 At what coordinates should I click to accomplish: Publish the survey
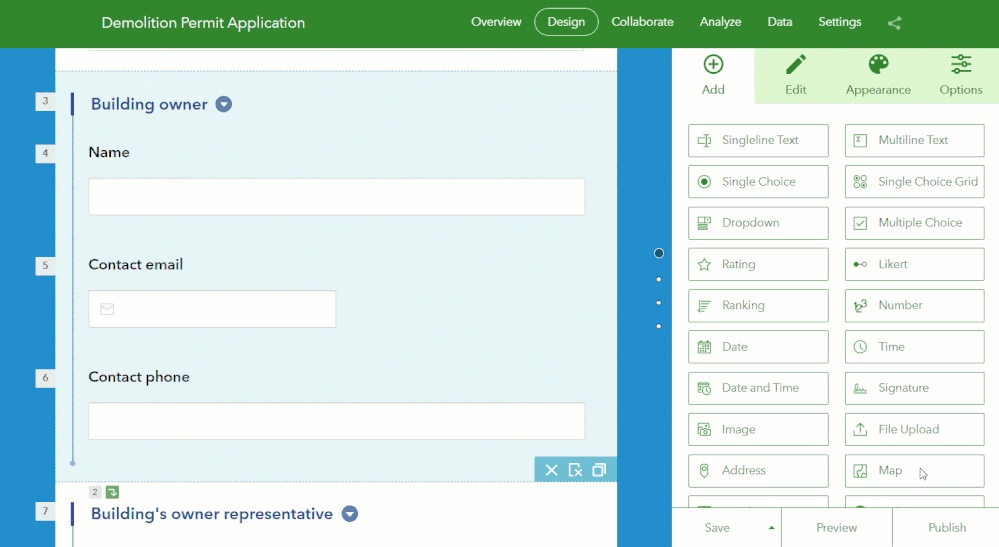click(x=947, y=528)
